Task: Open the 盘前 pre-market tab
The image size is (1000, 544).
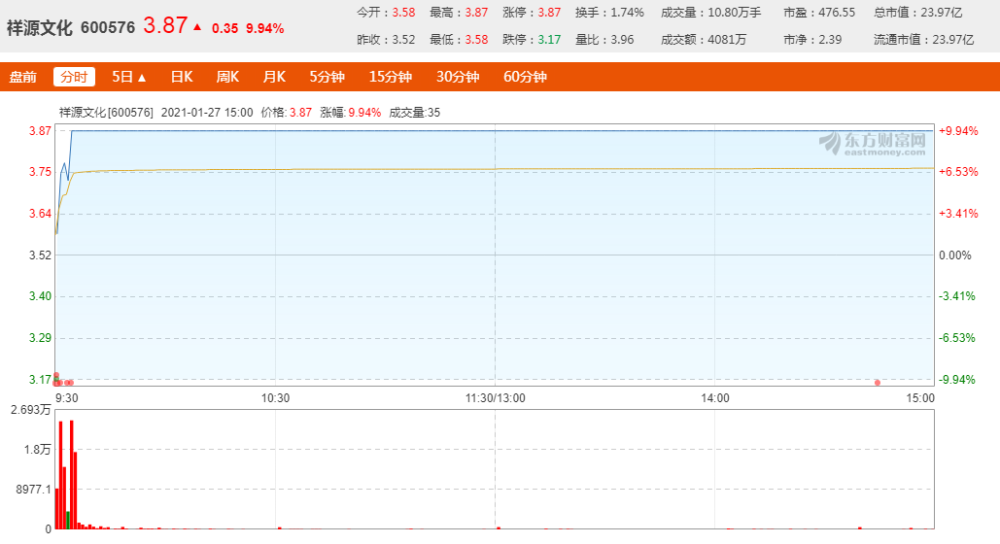Action: coord(23,77)
